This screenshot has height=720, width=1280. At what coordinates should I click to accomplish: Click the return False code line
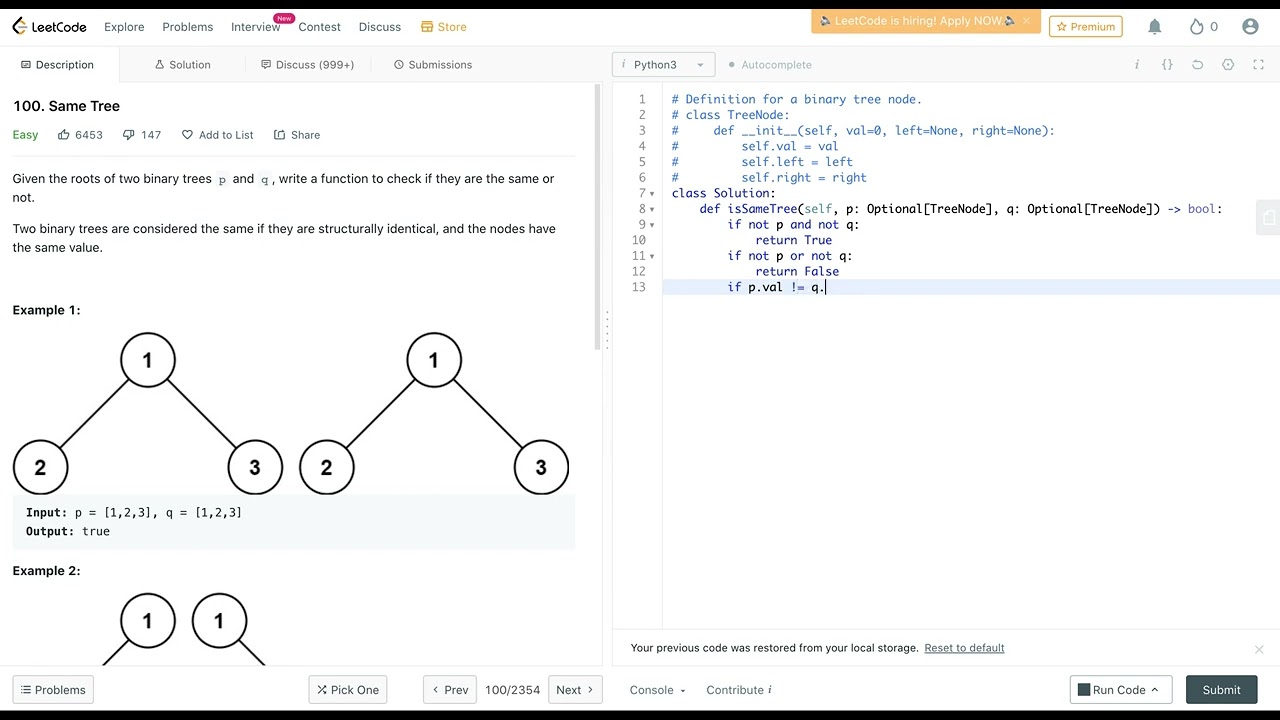[797, 272]
